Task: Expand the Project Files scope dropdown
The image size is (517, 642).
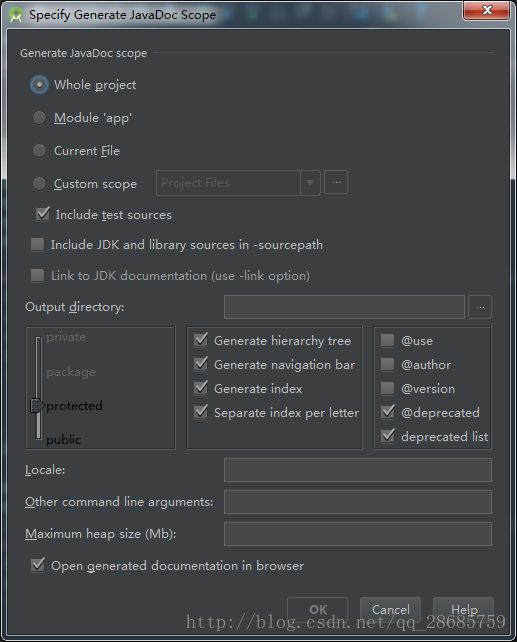Action: click(x=310, y=183)
